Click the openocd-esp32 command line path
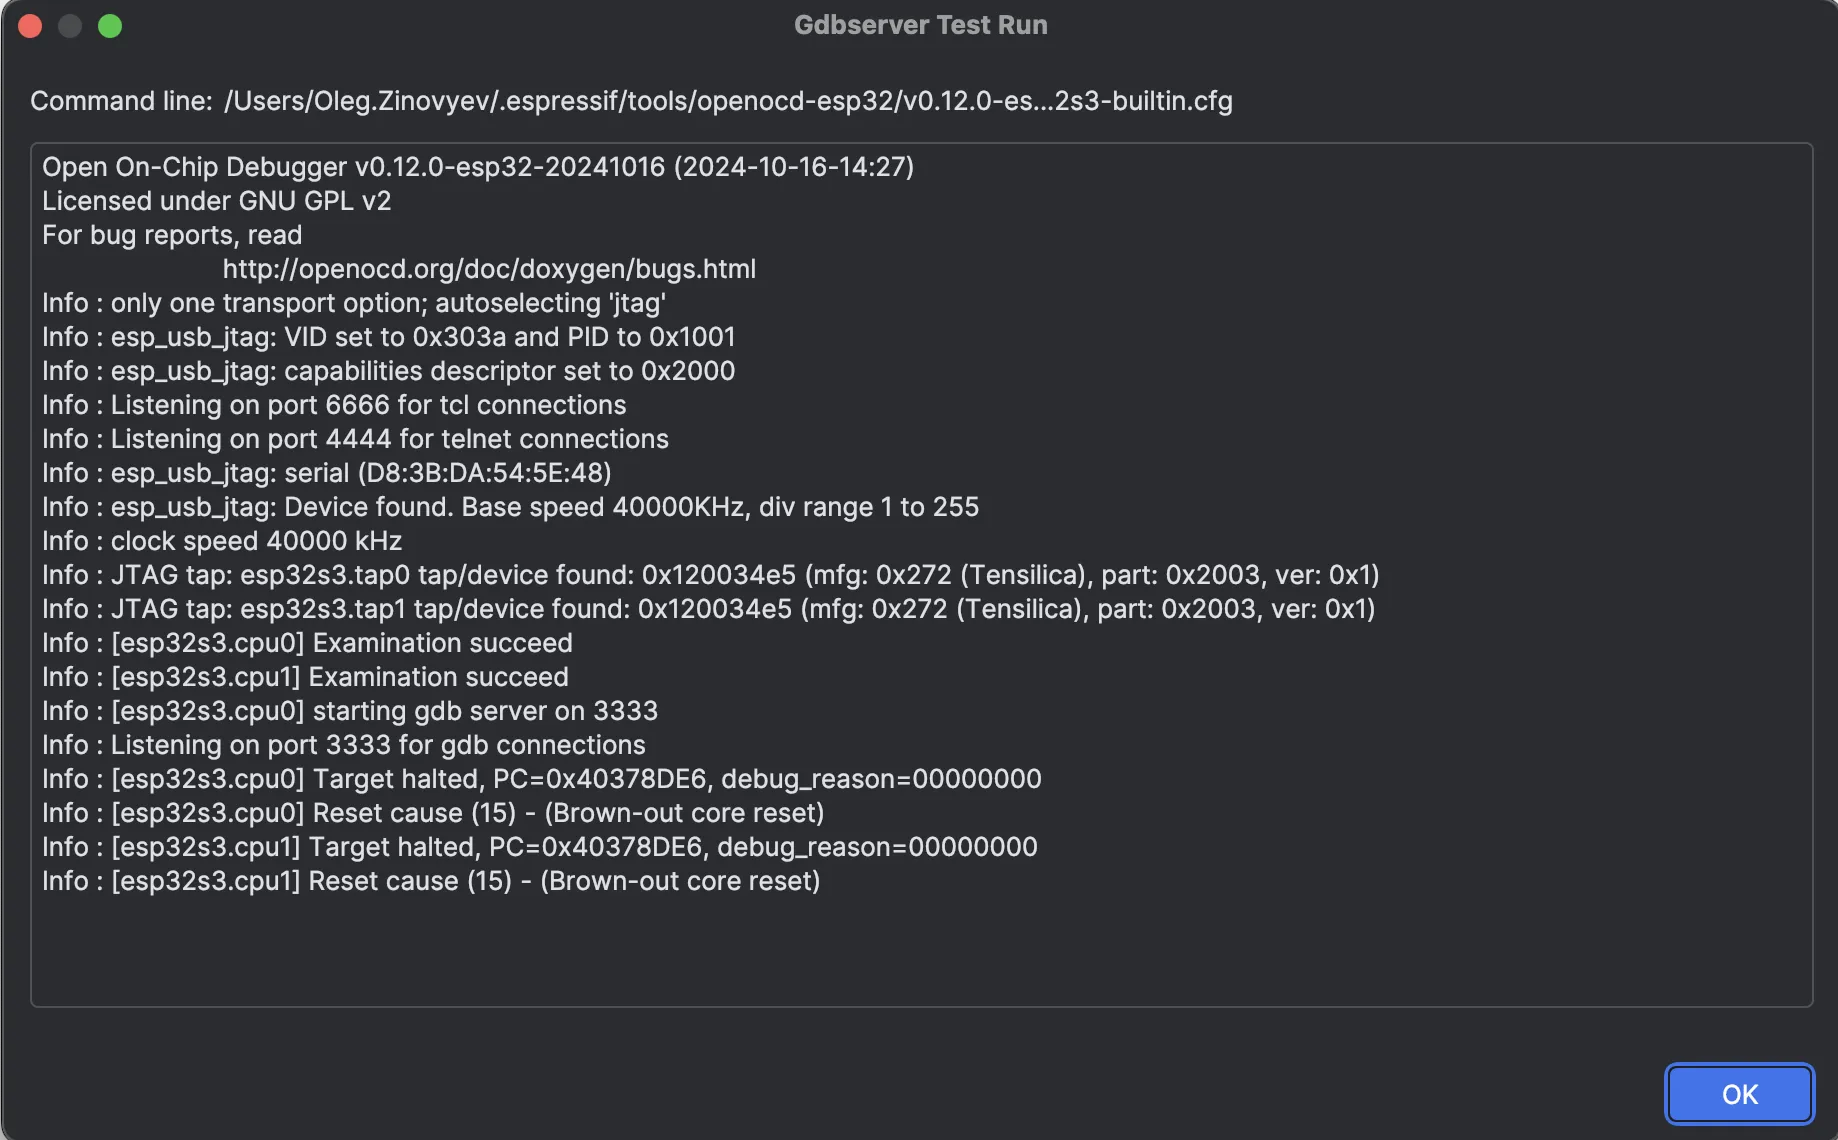Image resolution: width=1838 pixels, height=1140 pixels. pyautogui.click(x=728, y=101)
